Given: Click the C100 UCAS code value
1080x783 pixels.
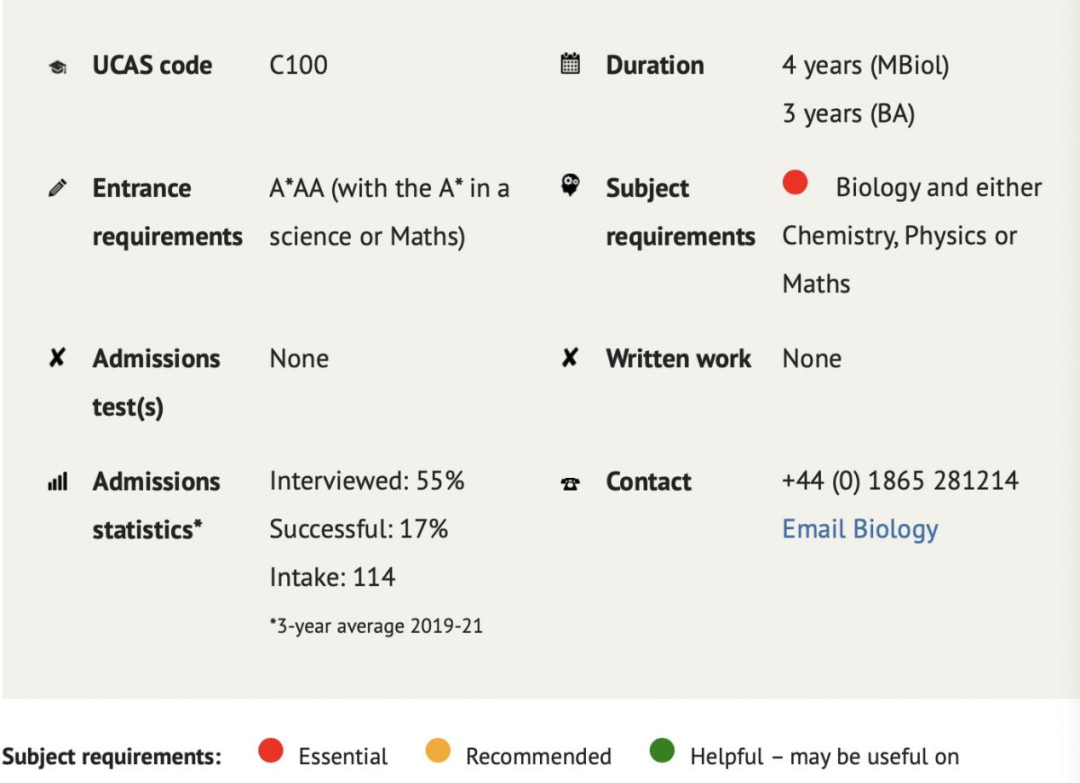Looking at the screenshot, I should pos(298,65).
